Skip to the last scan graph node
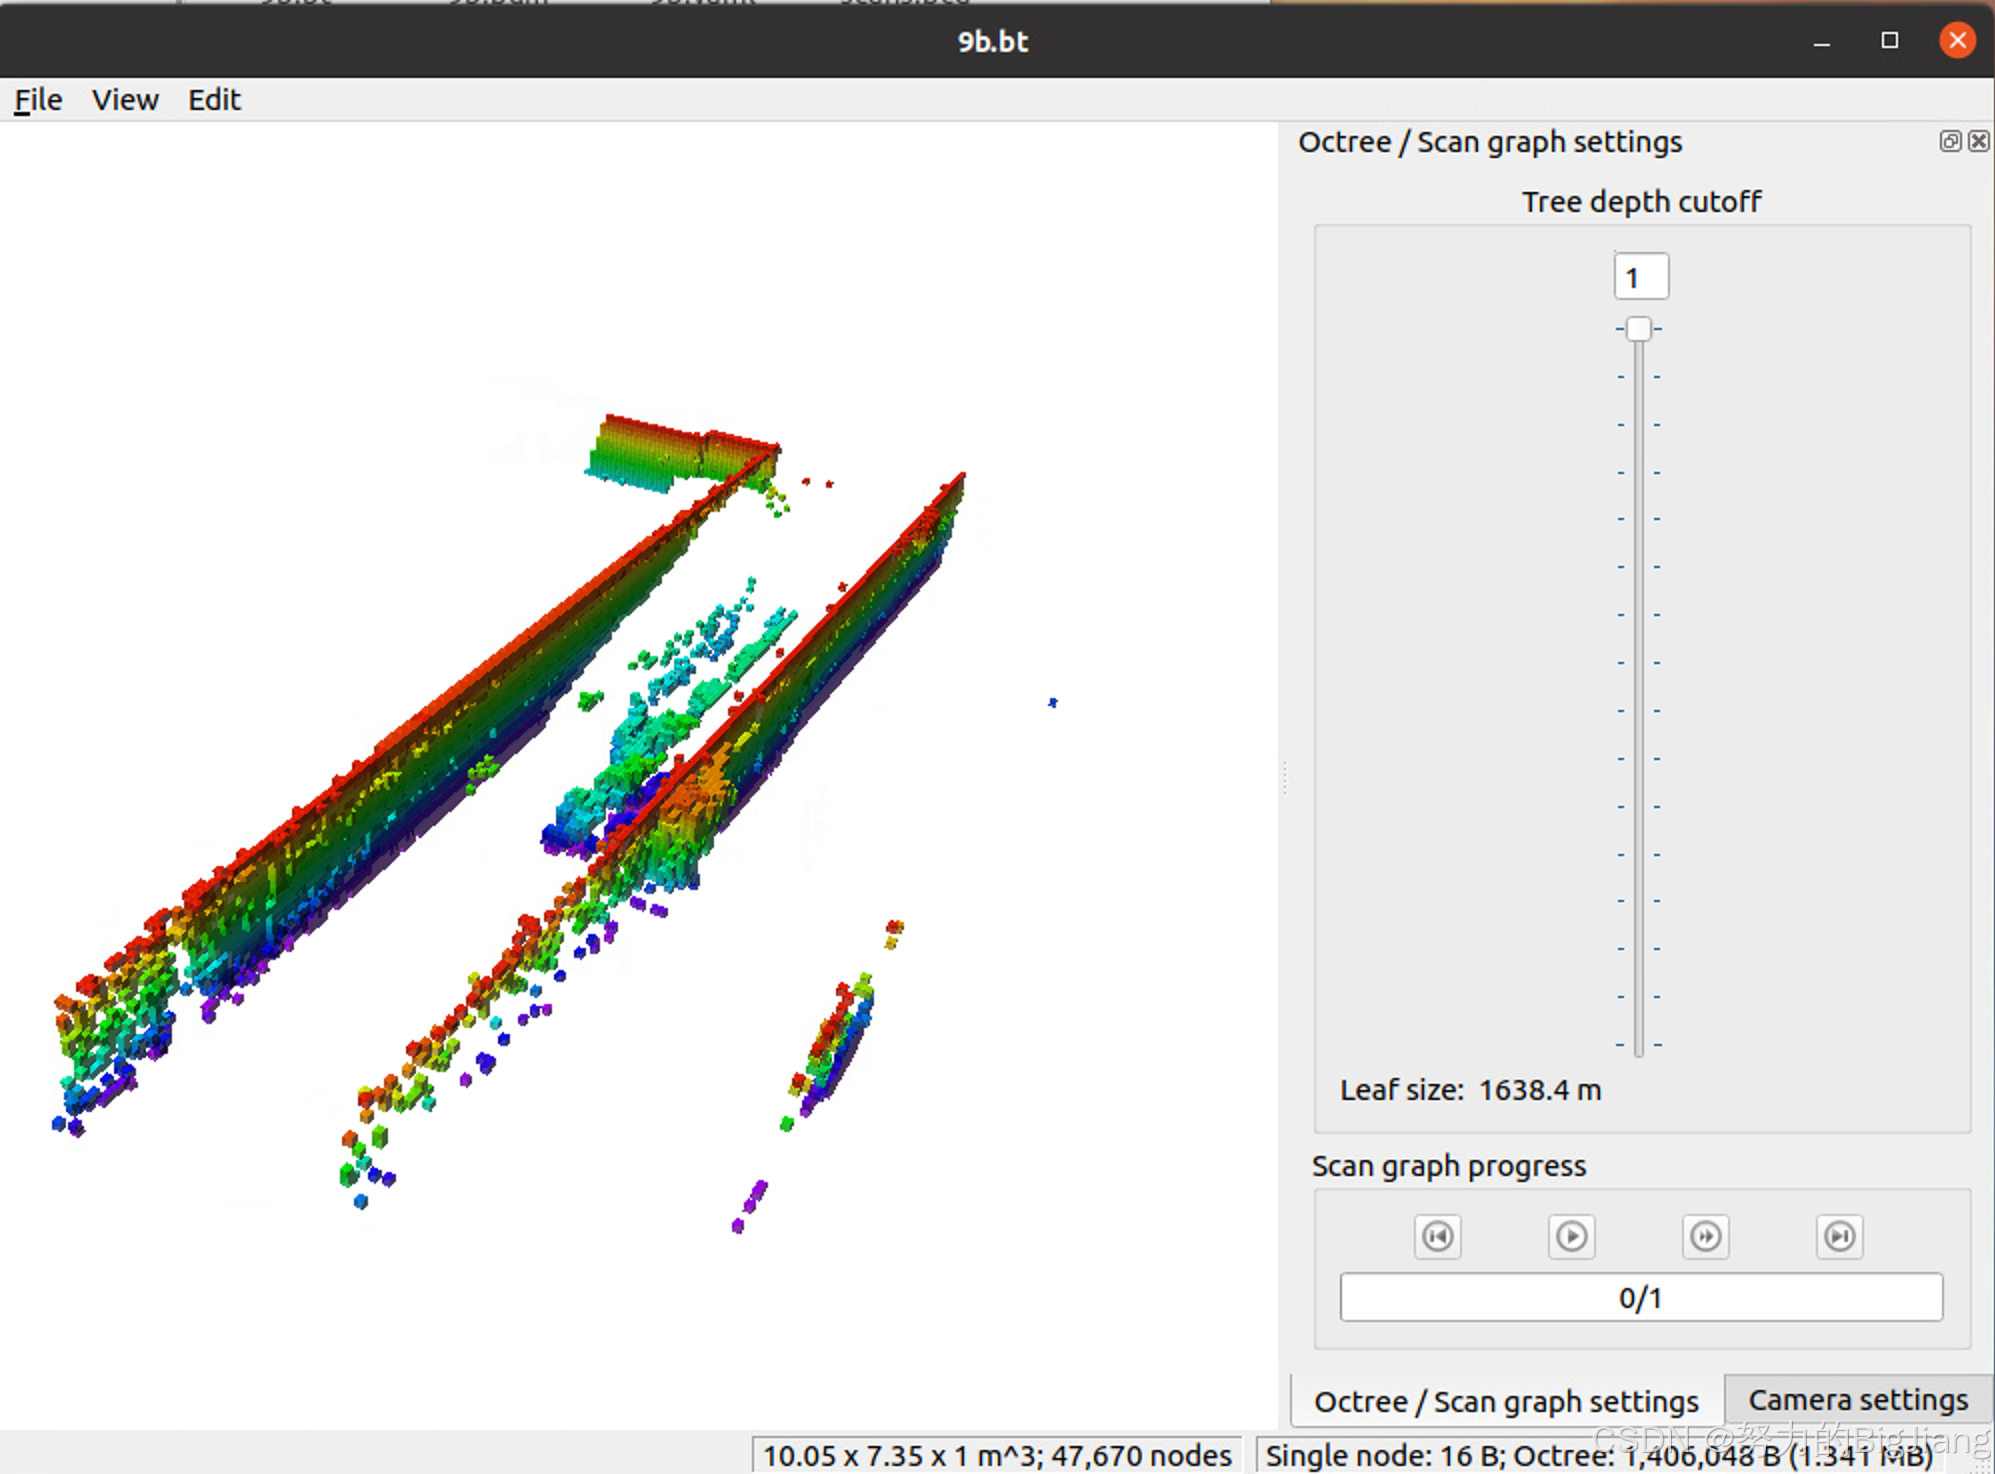This screenshot has height=1474, width=1995. (1839, 1237)
